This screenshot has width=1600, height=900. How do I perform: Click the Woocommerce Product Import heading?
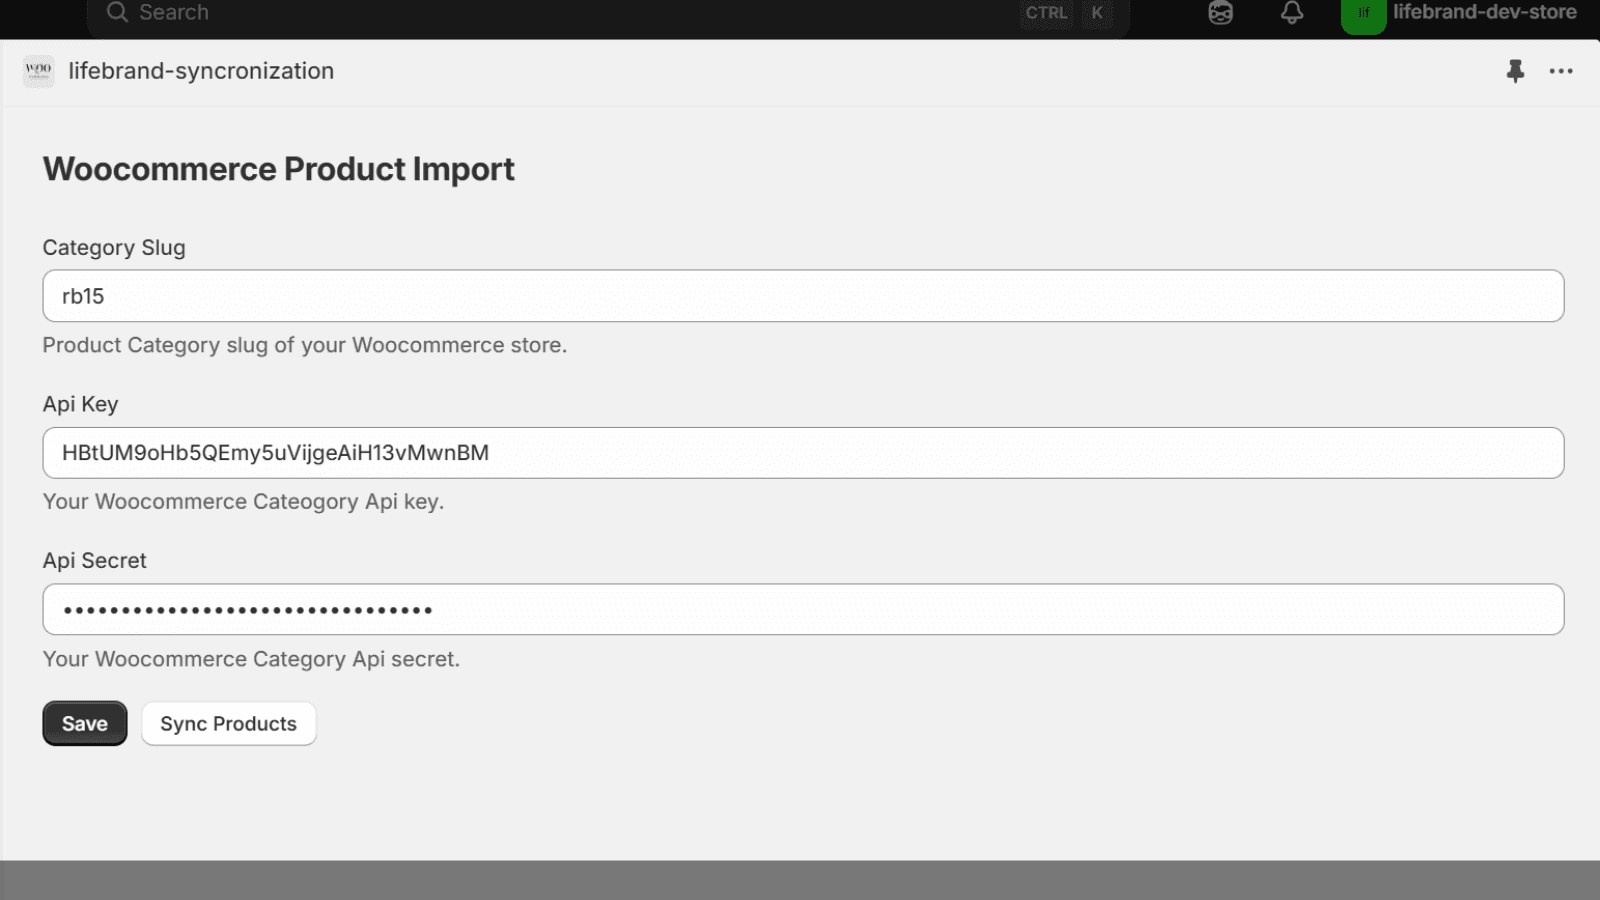[x=278, y=169]
